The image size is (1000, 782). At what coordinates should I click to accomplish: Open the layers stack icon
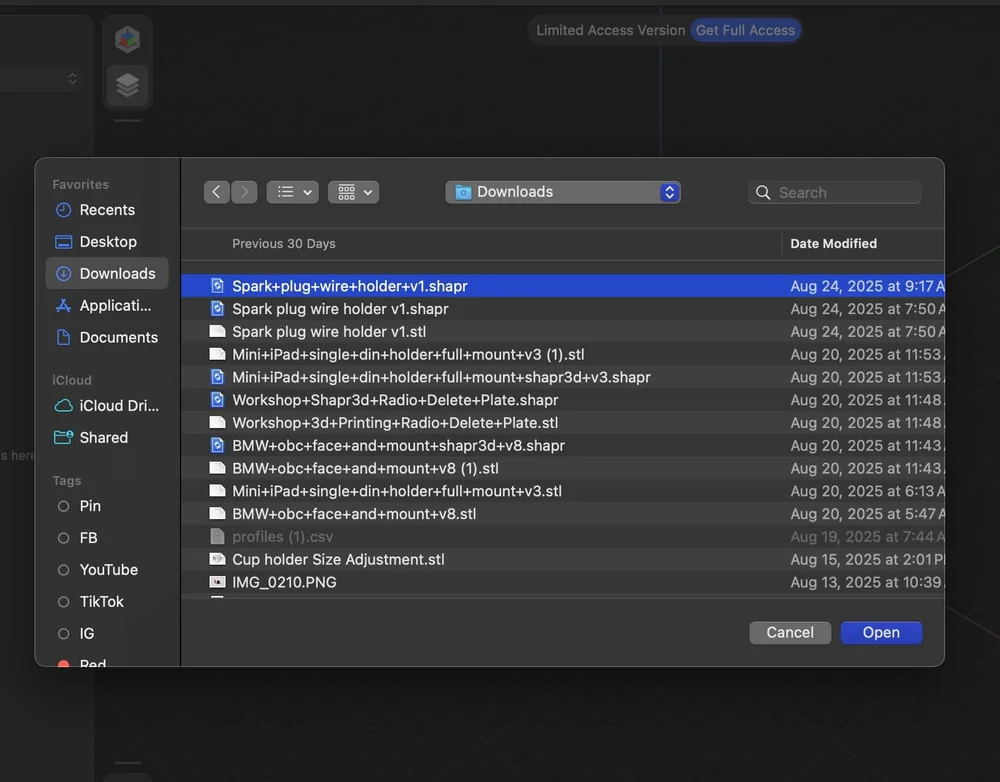click(128, 85)
